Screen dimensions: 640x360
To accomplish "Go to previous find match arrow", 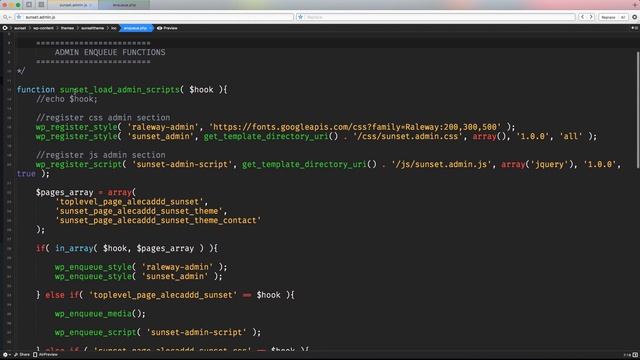I will point(582,17).
